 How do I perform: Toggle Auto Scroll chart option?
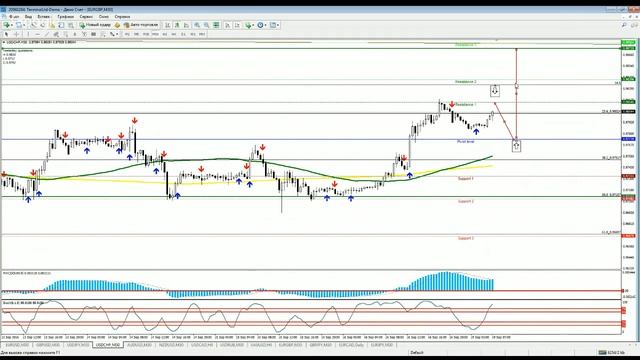click(227, 25)
